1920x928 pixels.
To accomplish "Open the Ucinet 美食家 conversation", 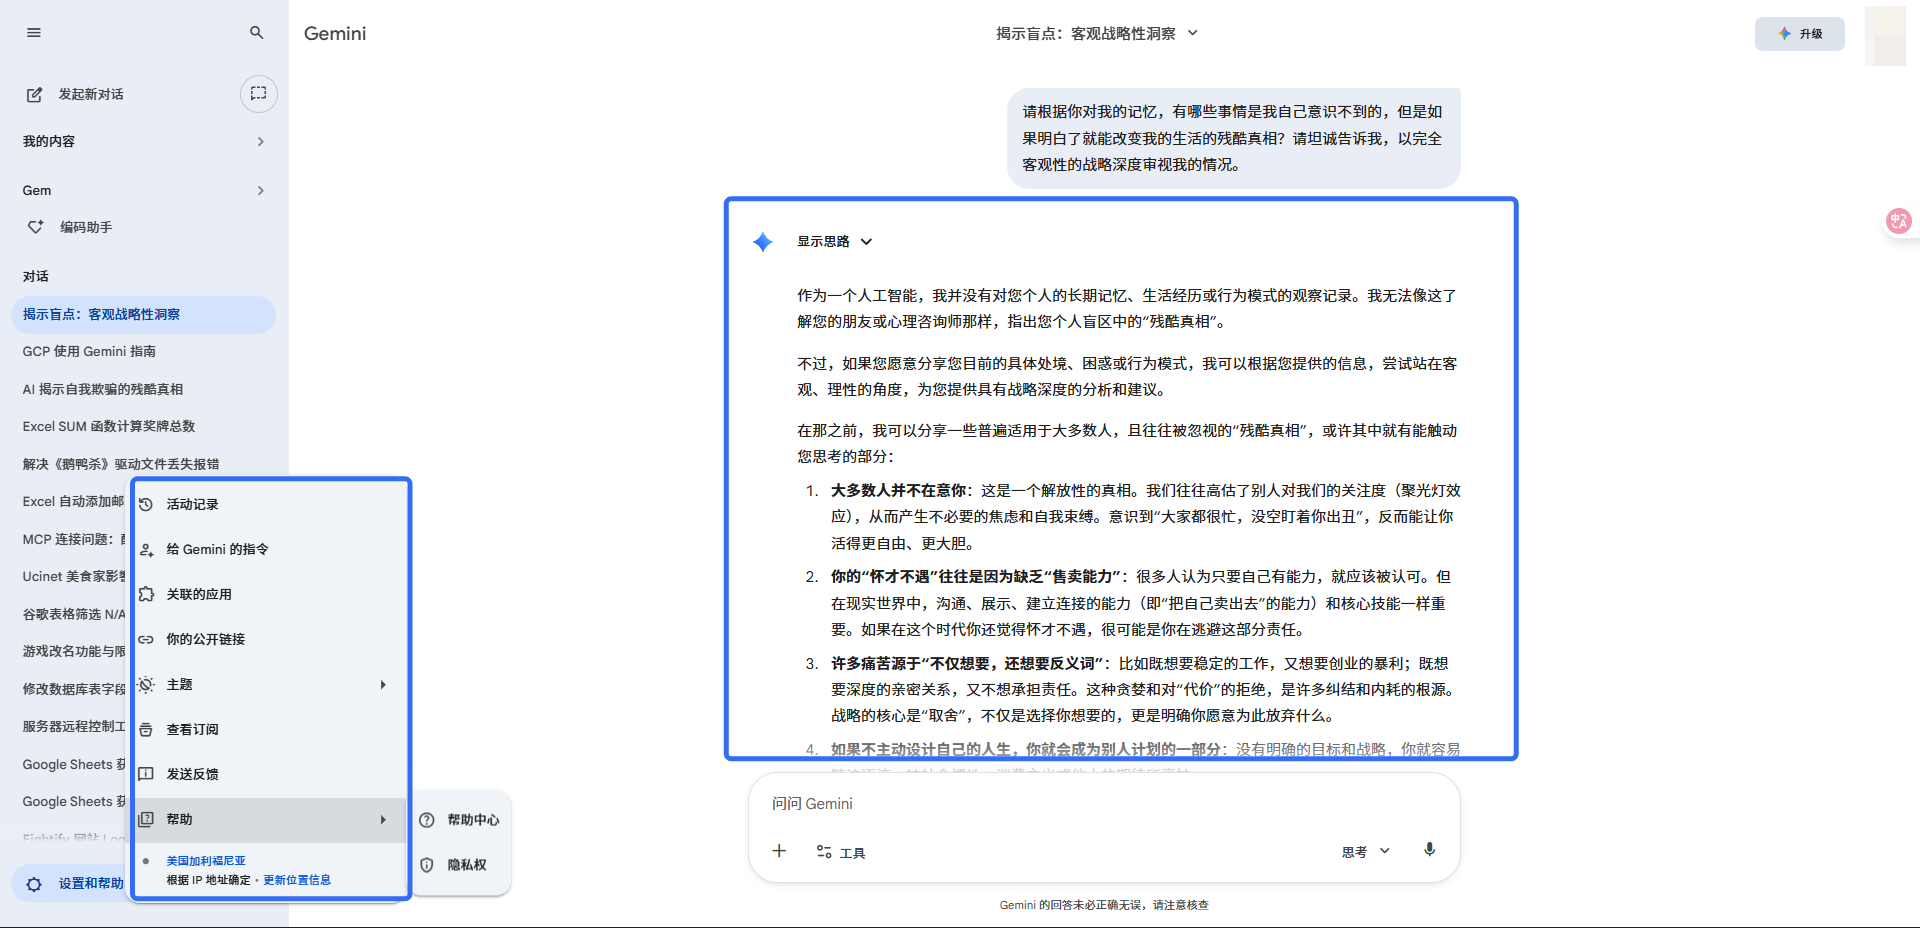I will pos(72,576).
